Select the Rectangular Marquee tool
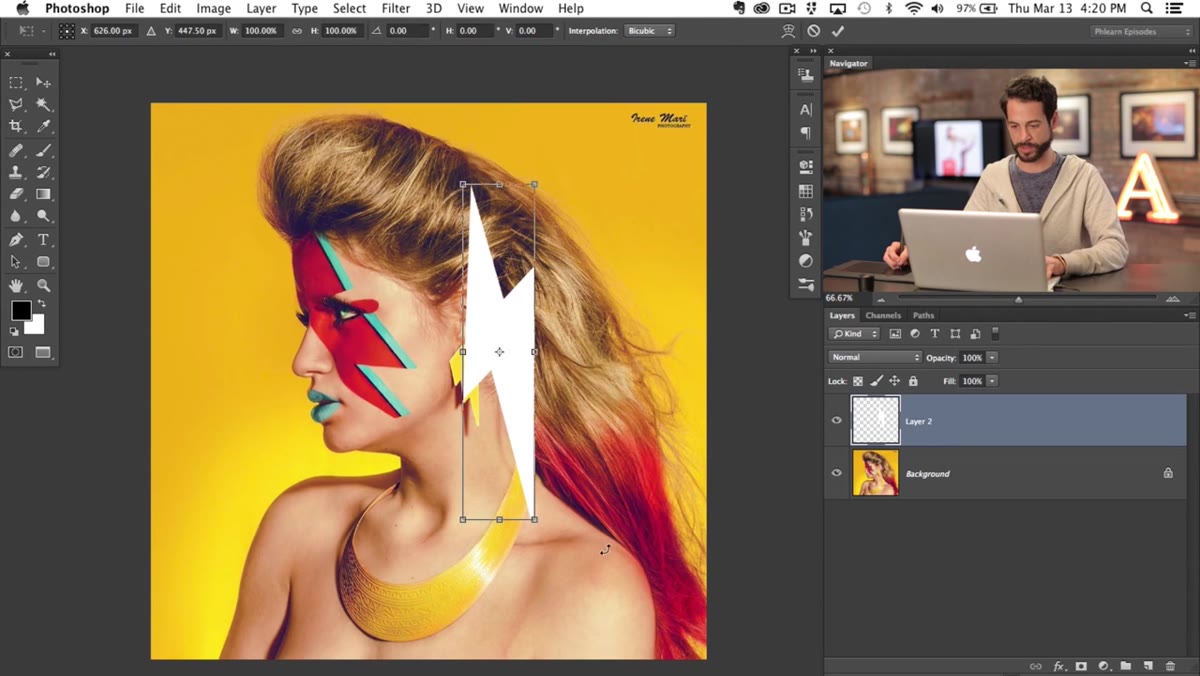 [x=16, y=83]
